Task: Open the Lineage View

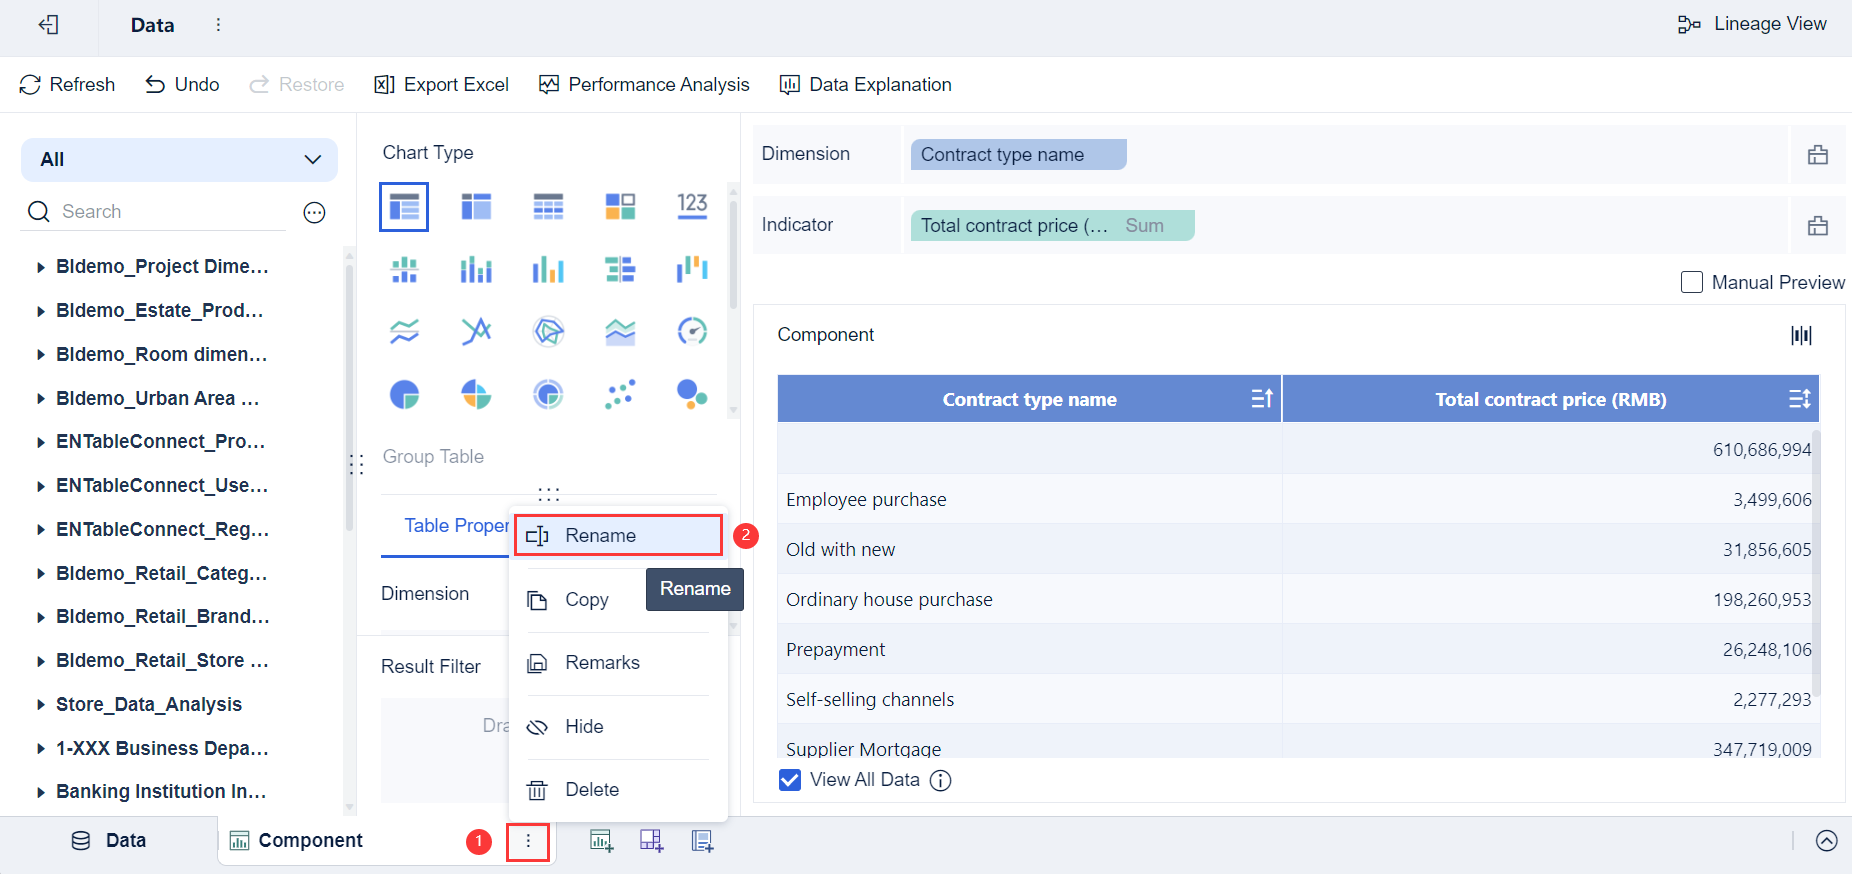Action: point(1752,24)
